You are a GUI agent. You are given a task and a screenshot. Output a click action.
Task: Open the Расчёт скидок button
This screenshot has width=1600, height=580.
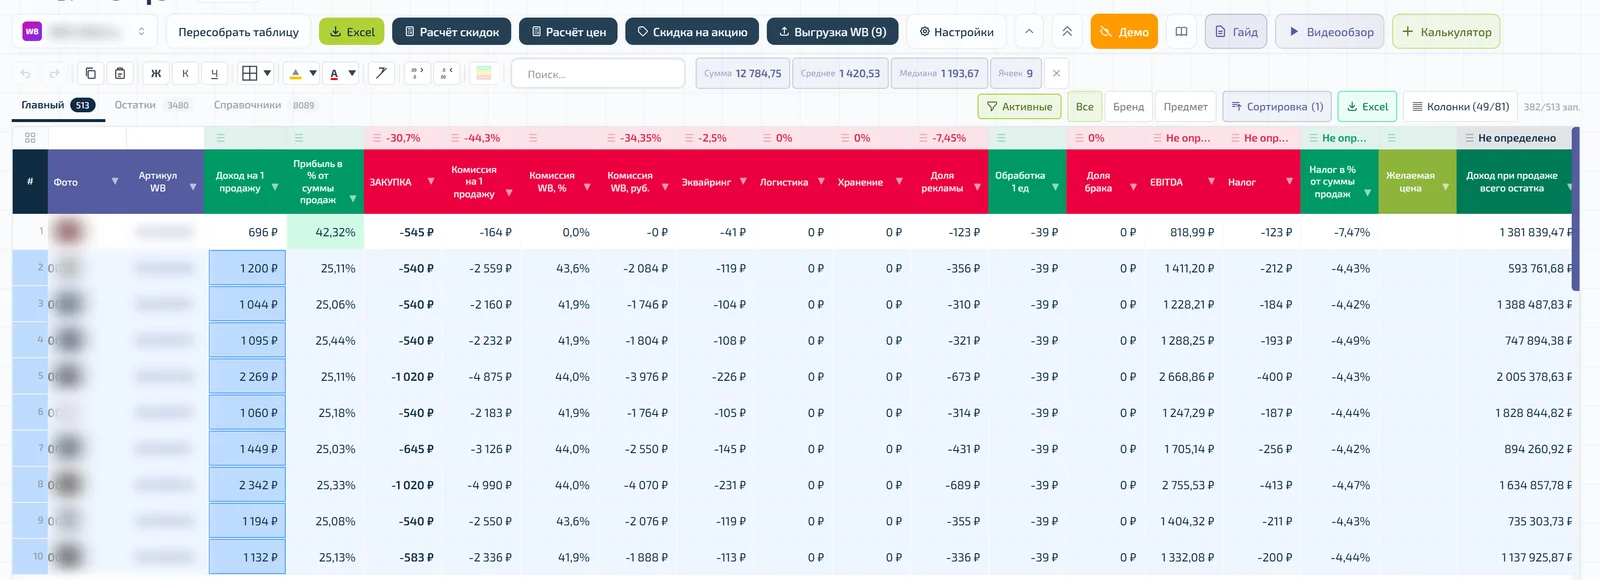(x=452, y=32)
